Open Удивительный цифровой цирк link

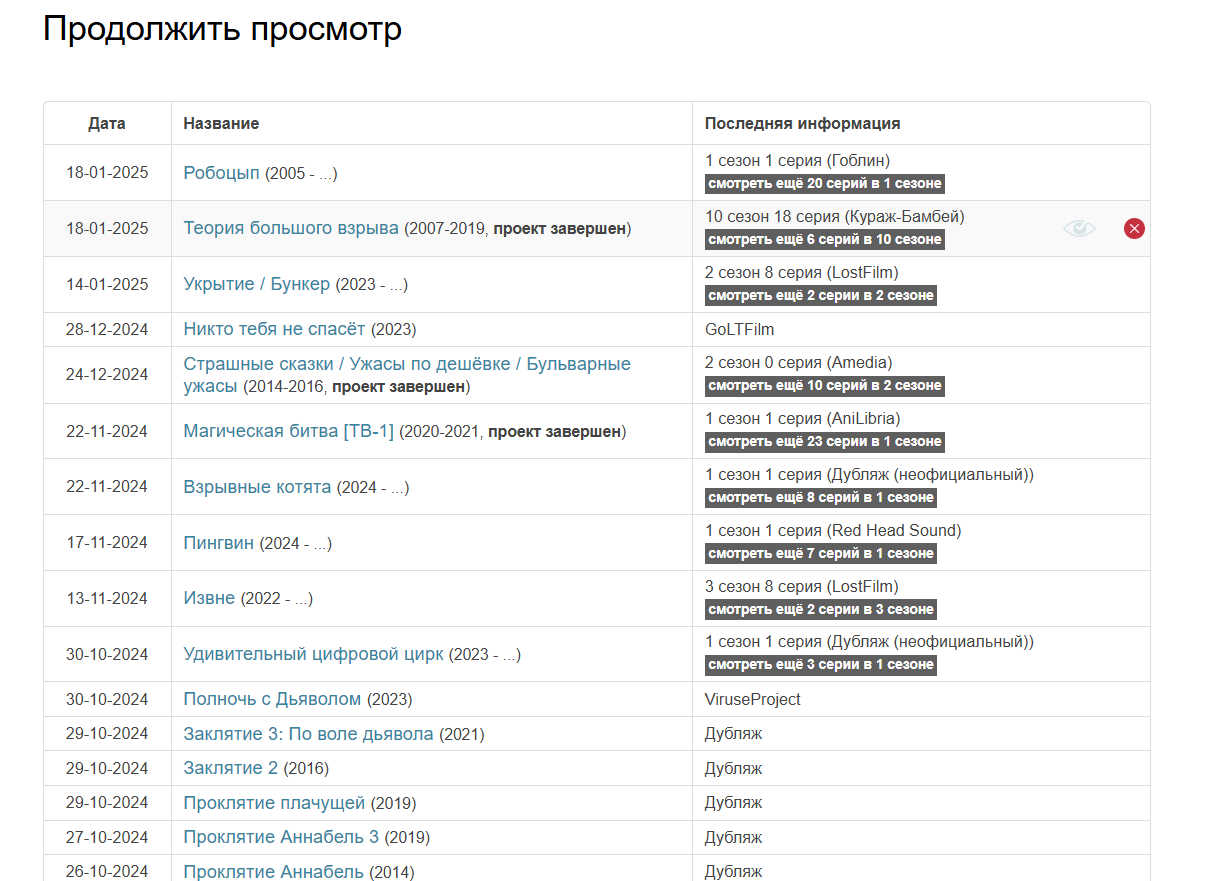[x=313, y=655]
